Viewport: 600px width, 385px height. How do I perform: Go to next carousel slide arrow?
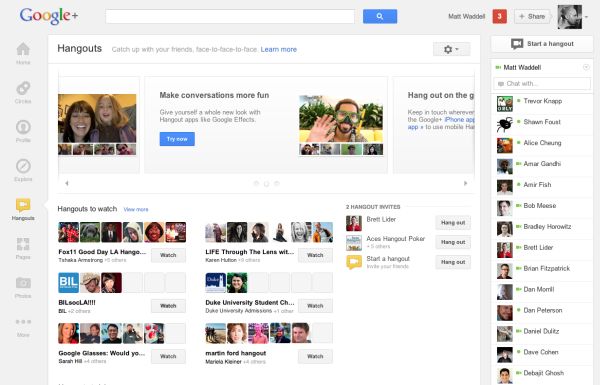(465, 183)
